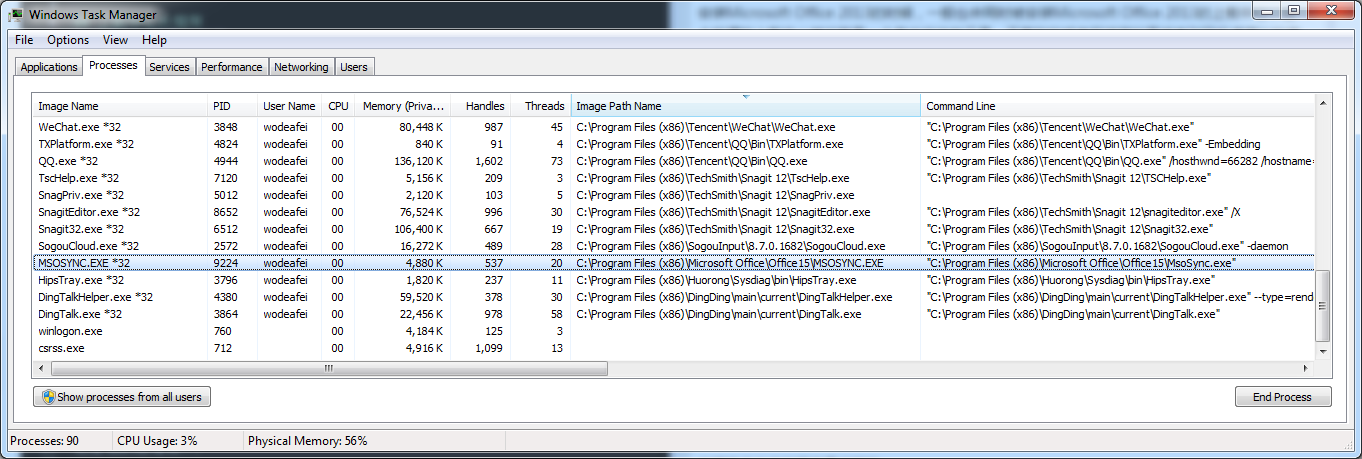Image resolution: width=1362 pixels, height=459 pixels.
Task: Click Show processes from all users button
Action: (x=122, y=397)
